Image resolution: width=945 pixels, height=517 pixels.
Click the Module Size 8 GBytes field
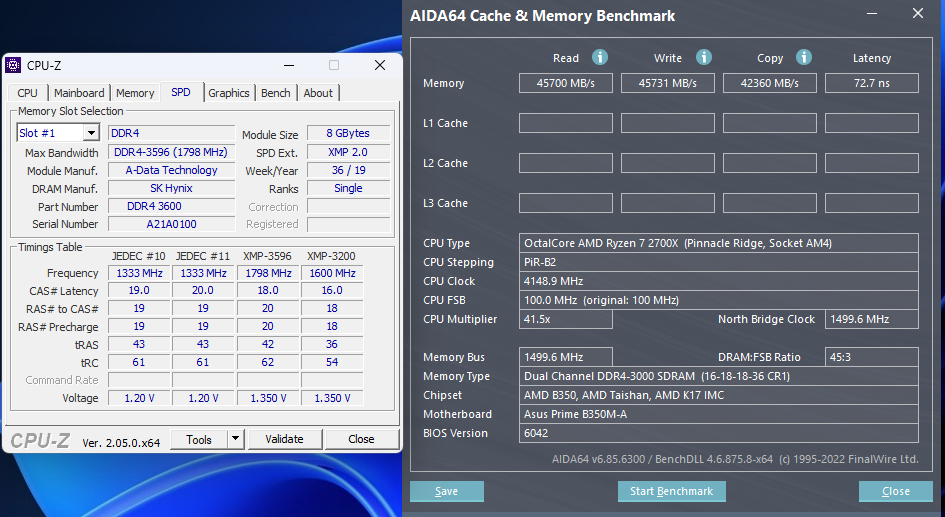click(x=348, y=133)
